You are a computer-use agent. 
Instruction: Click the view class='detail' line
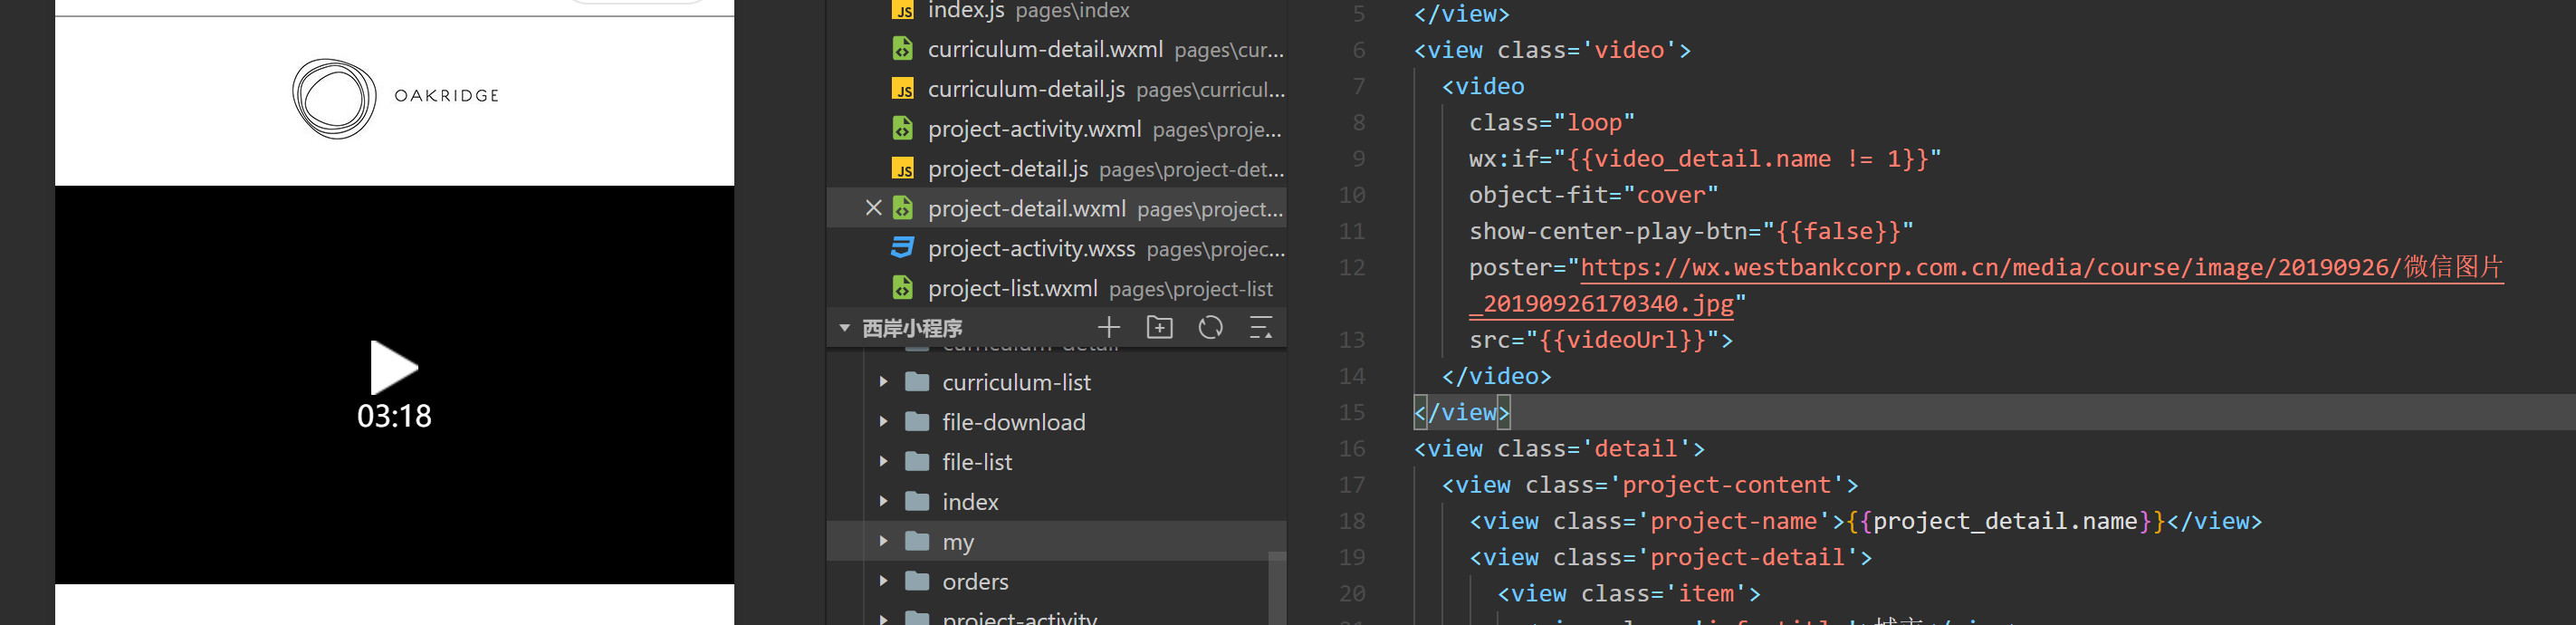pos(1559,449)
